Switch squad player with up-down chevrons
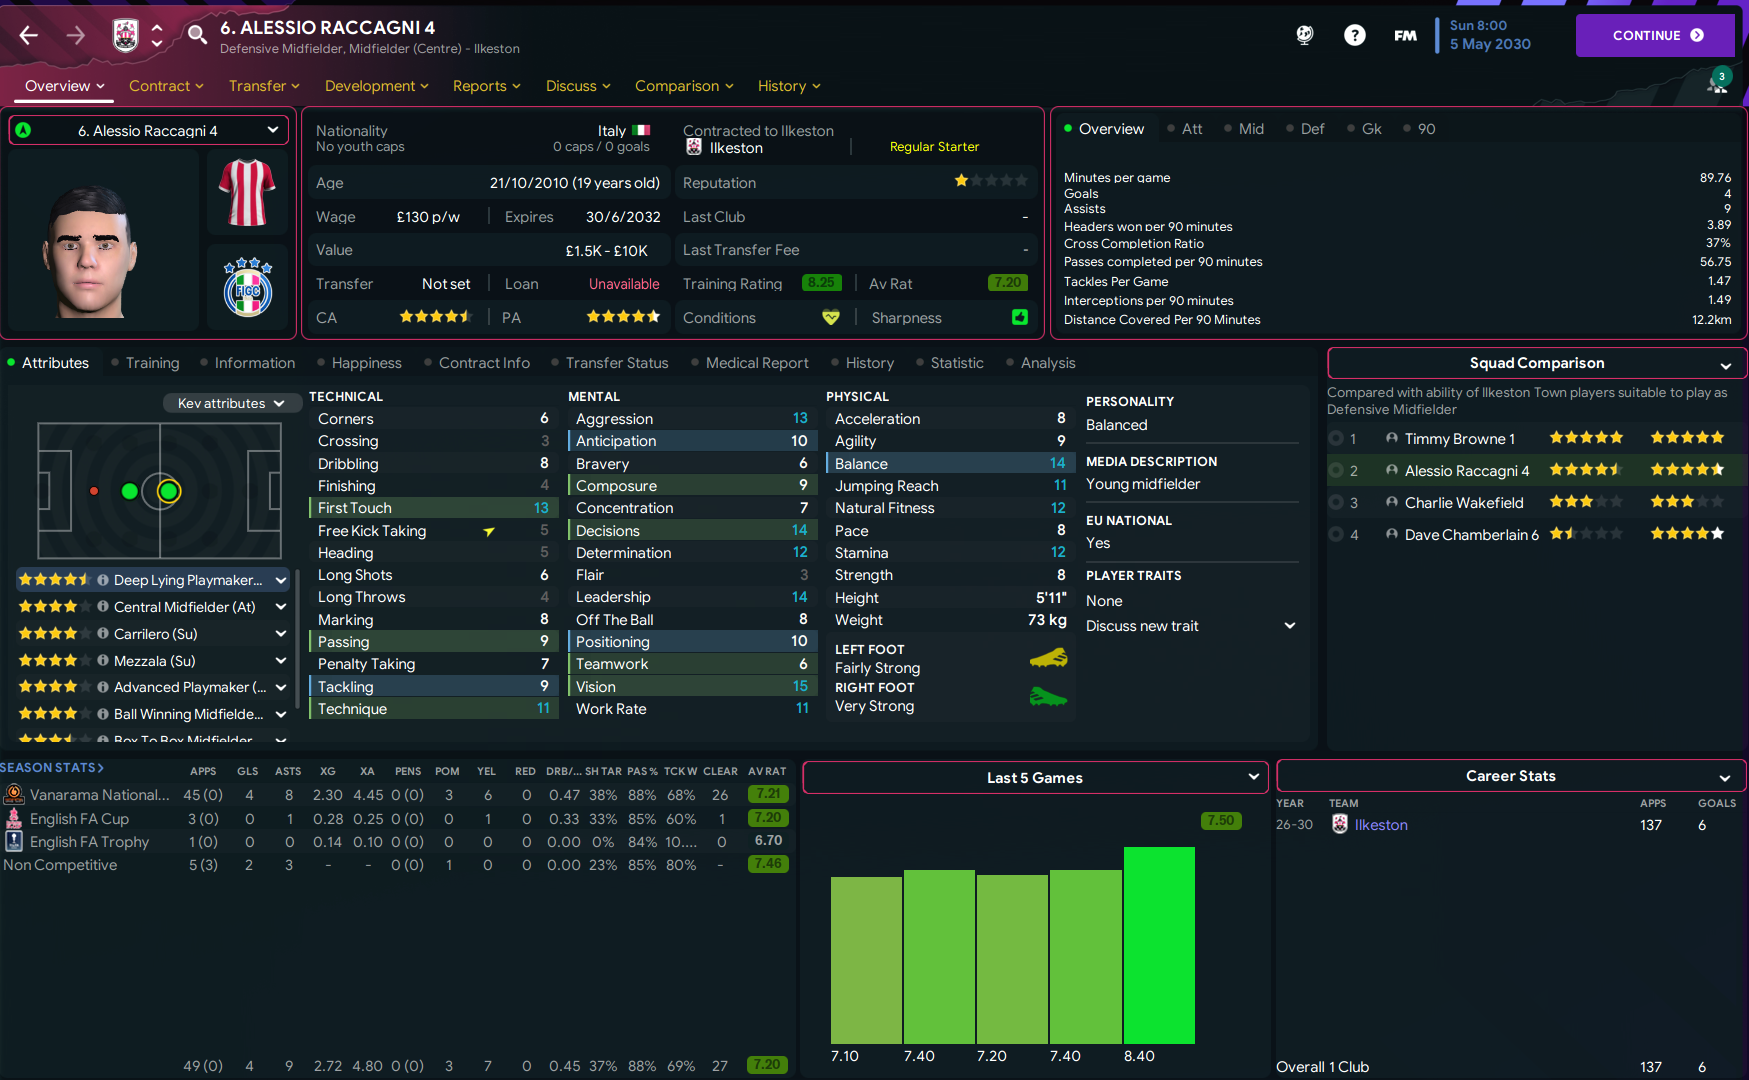 [157, 36]
